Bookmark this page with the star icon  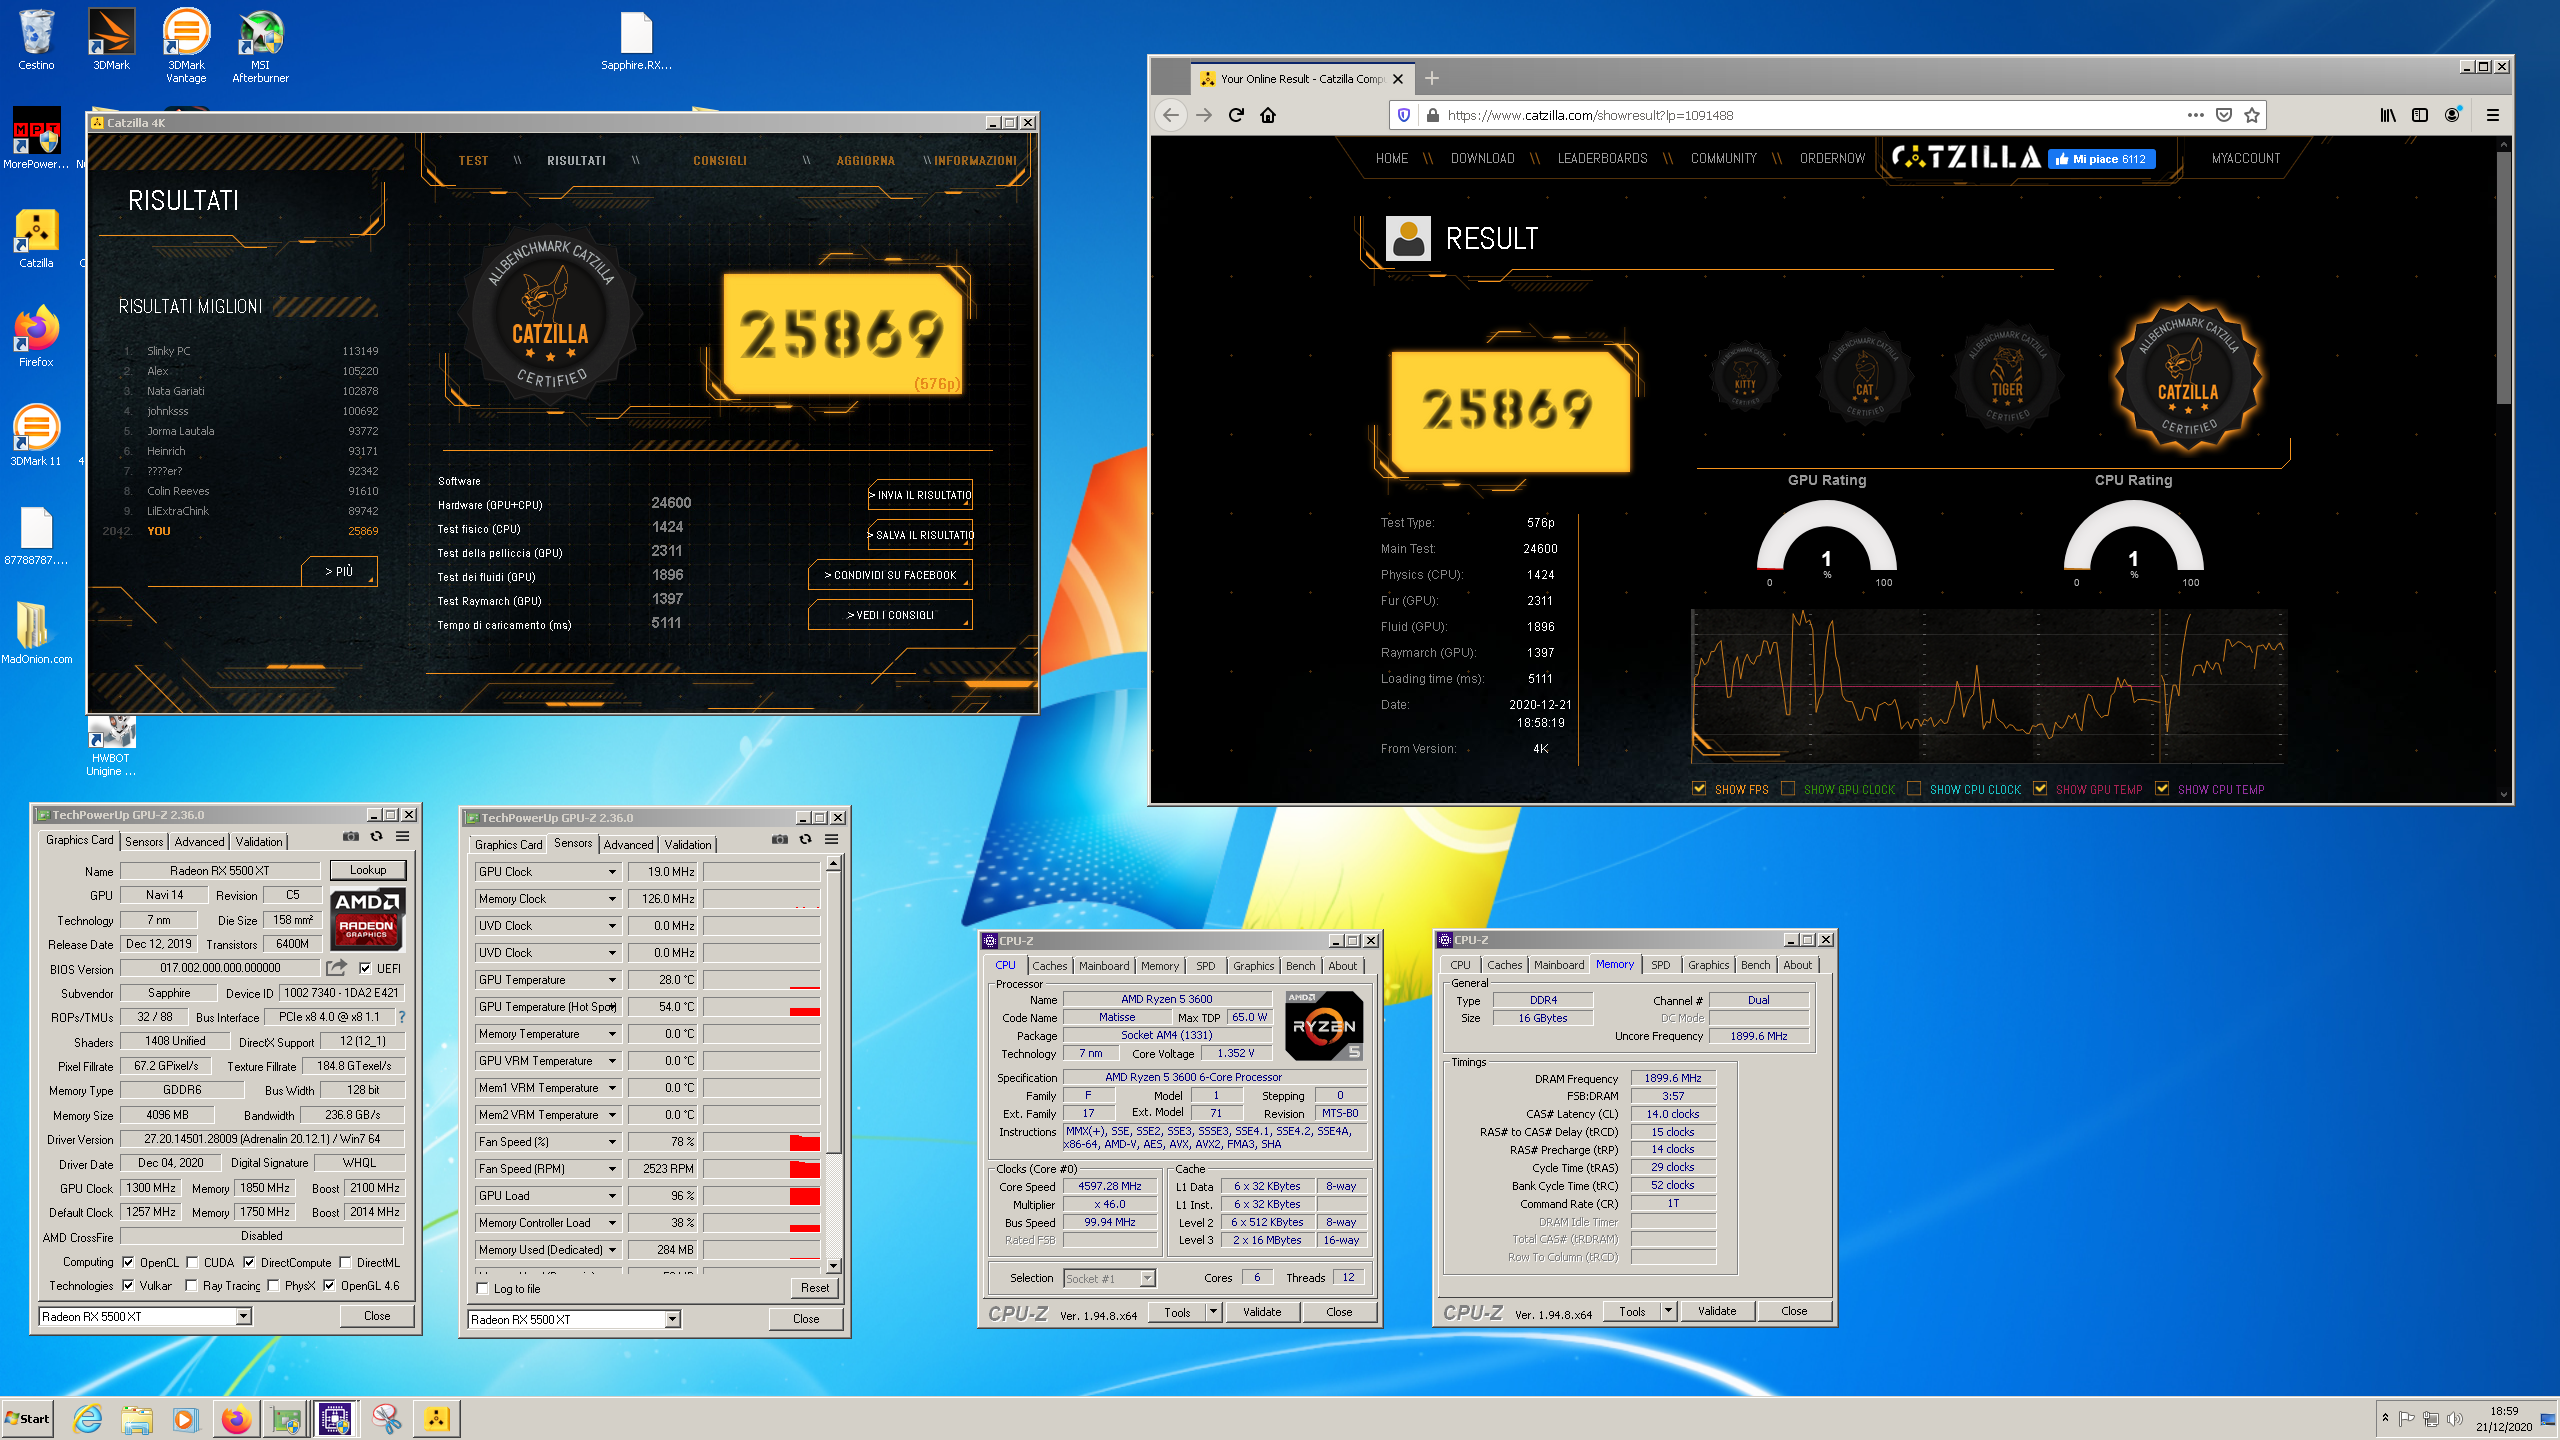(2252, 115)
